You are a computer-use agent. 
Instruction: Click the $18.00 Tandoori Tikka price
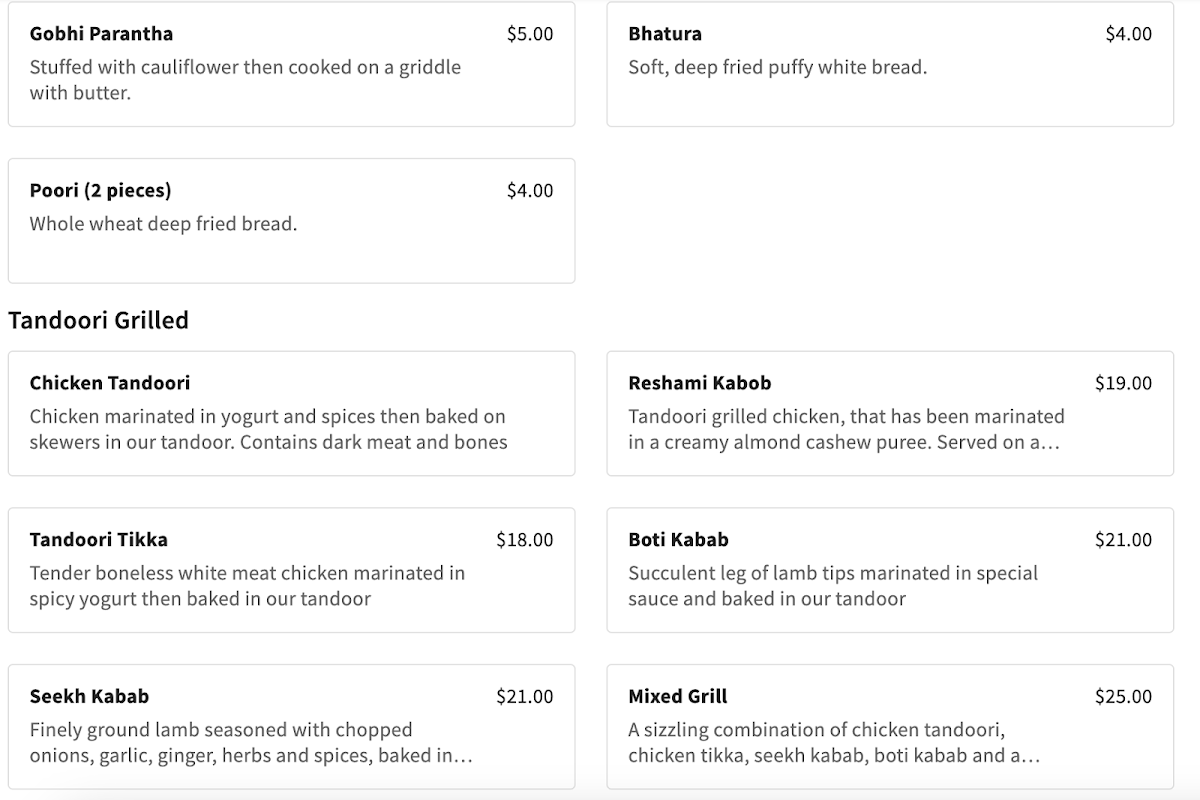pos(524,540)
